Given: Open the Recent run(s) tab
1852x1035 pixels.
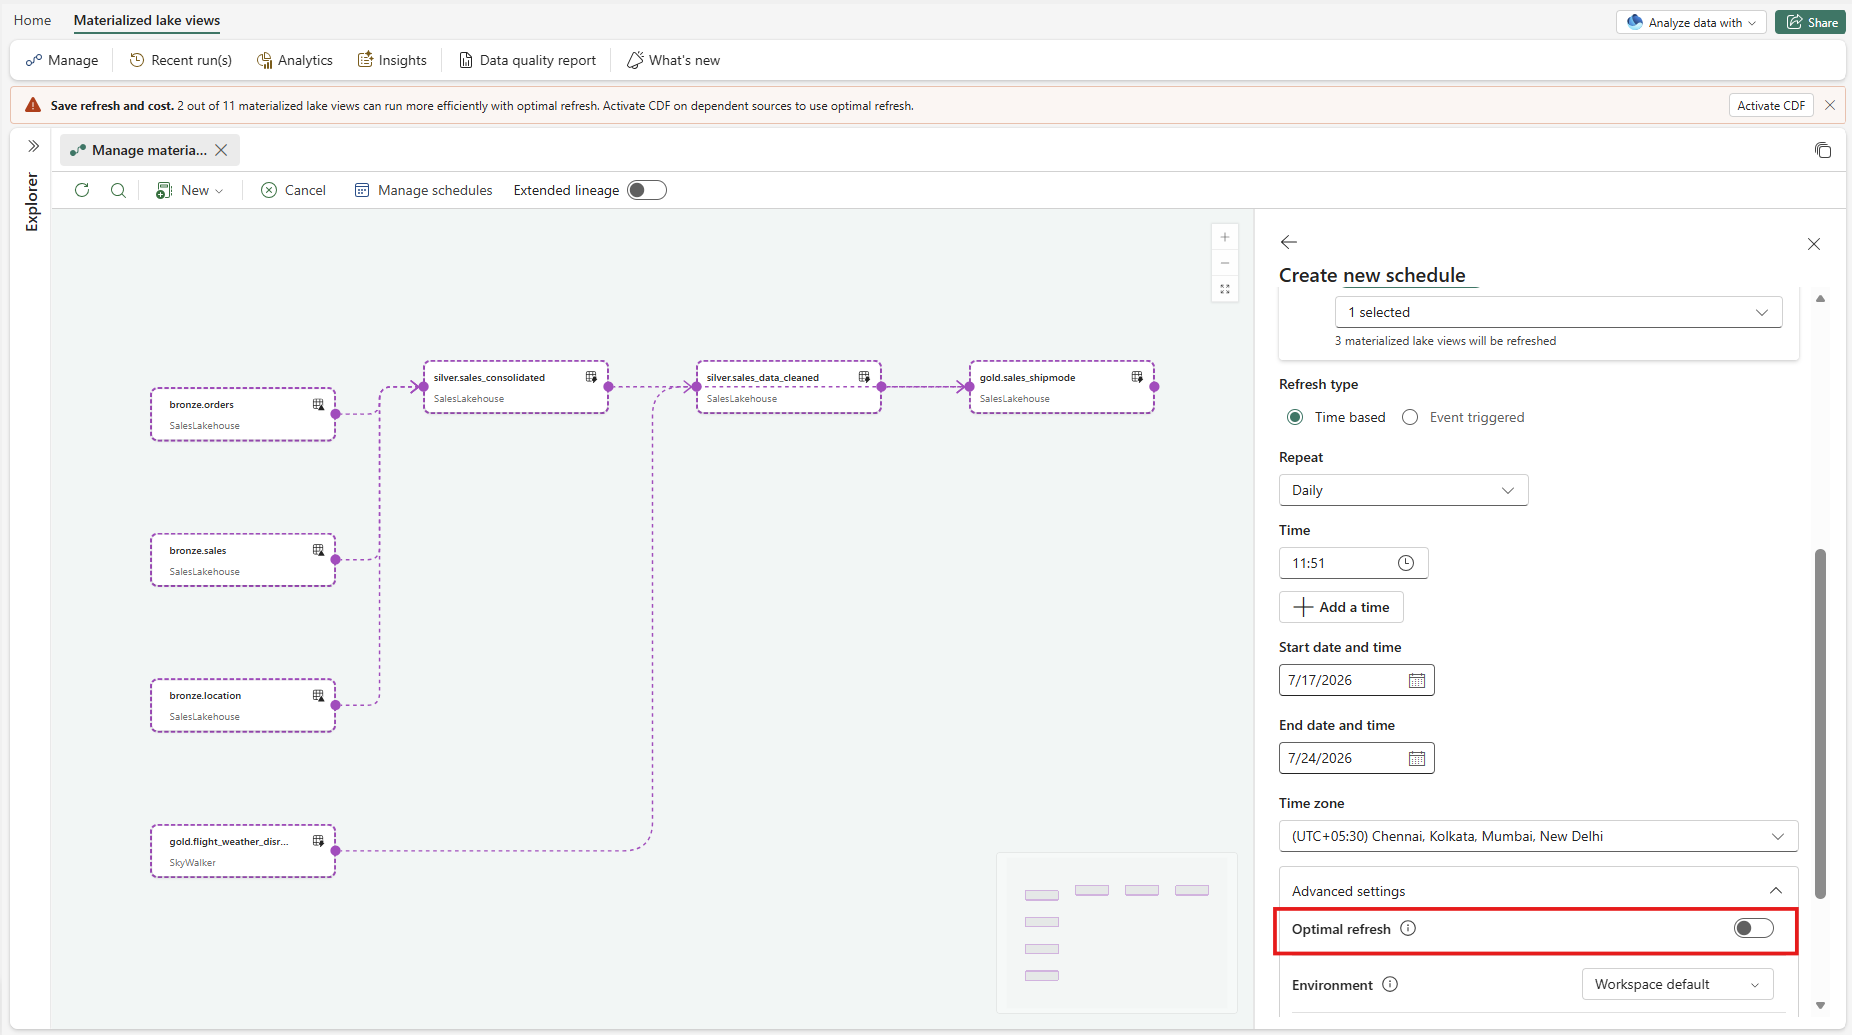Looking at the screenshot, I should [181, 60].
